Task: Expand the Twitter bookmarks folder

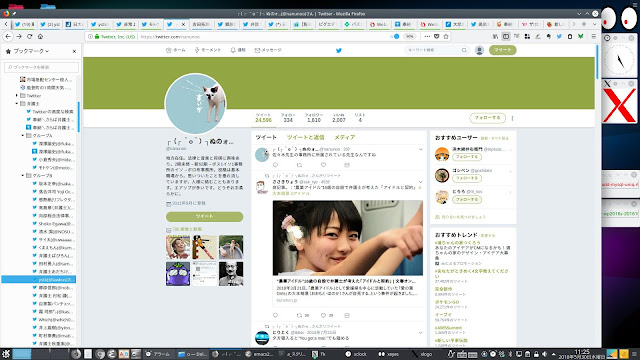Action: point(17,96)
